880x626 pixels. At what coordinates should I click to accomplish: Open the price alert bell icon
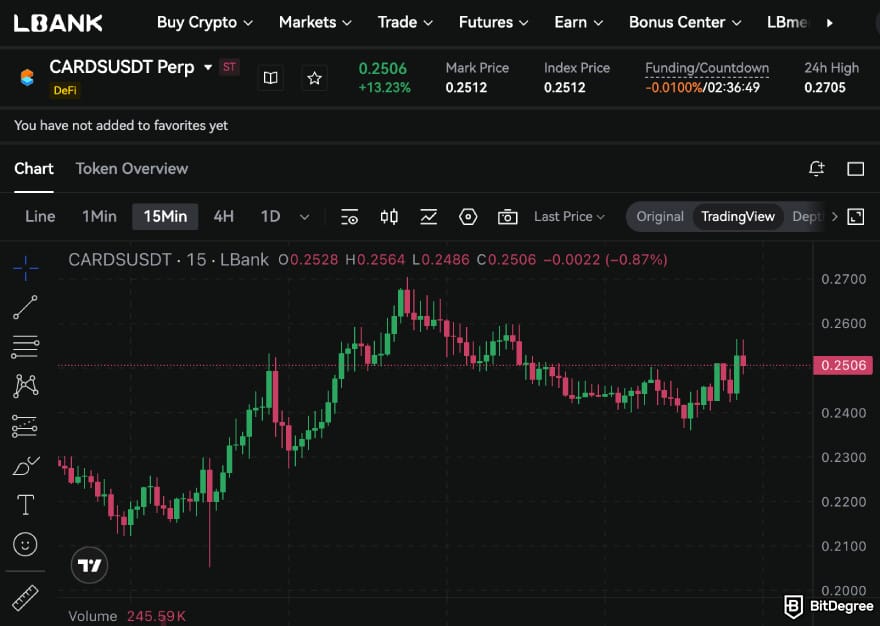(x=817, y=168)
